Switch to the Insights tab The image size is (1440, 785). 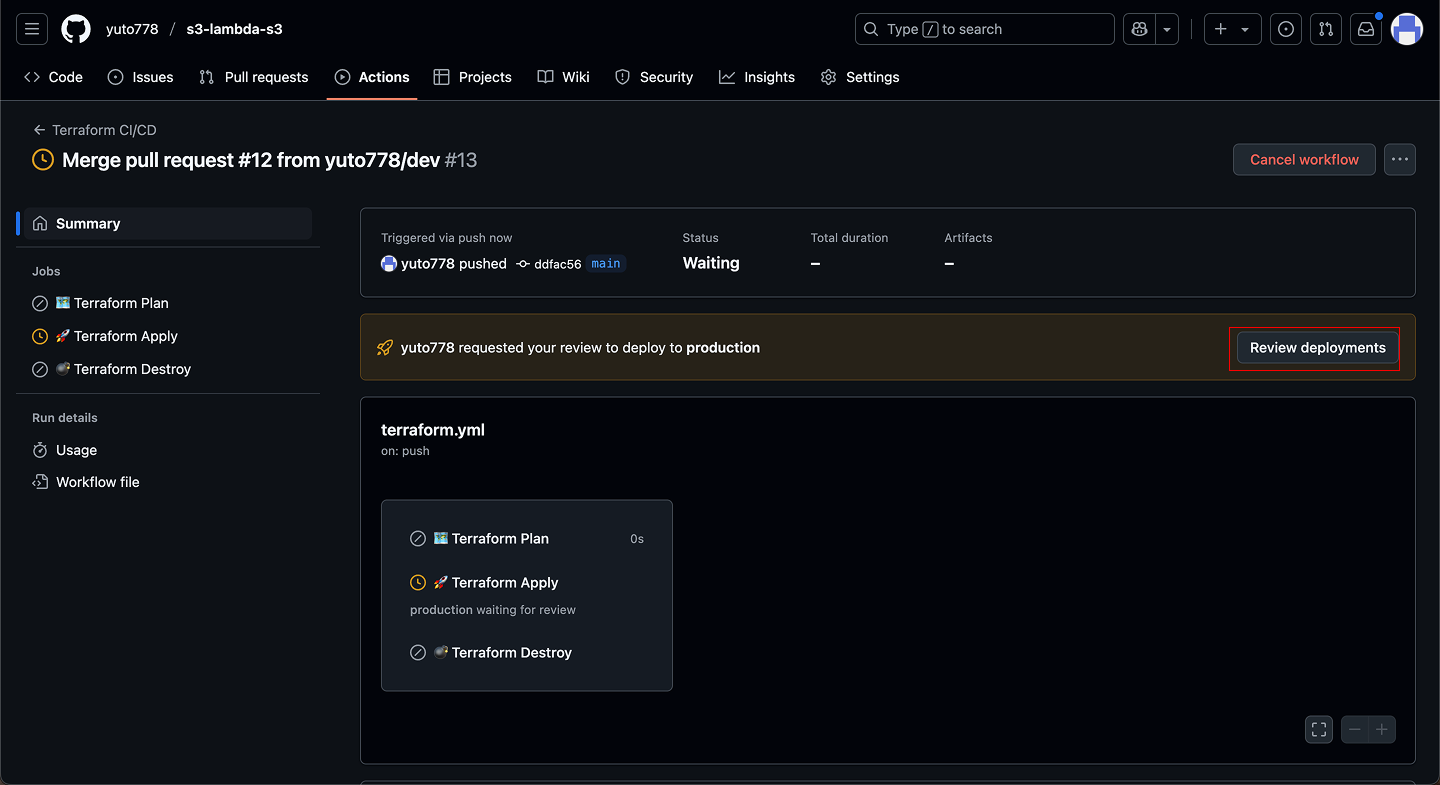click(757, 77)
